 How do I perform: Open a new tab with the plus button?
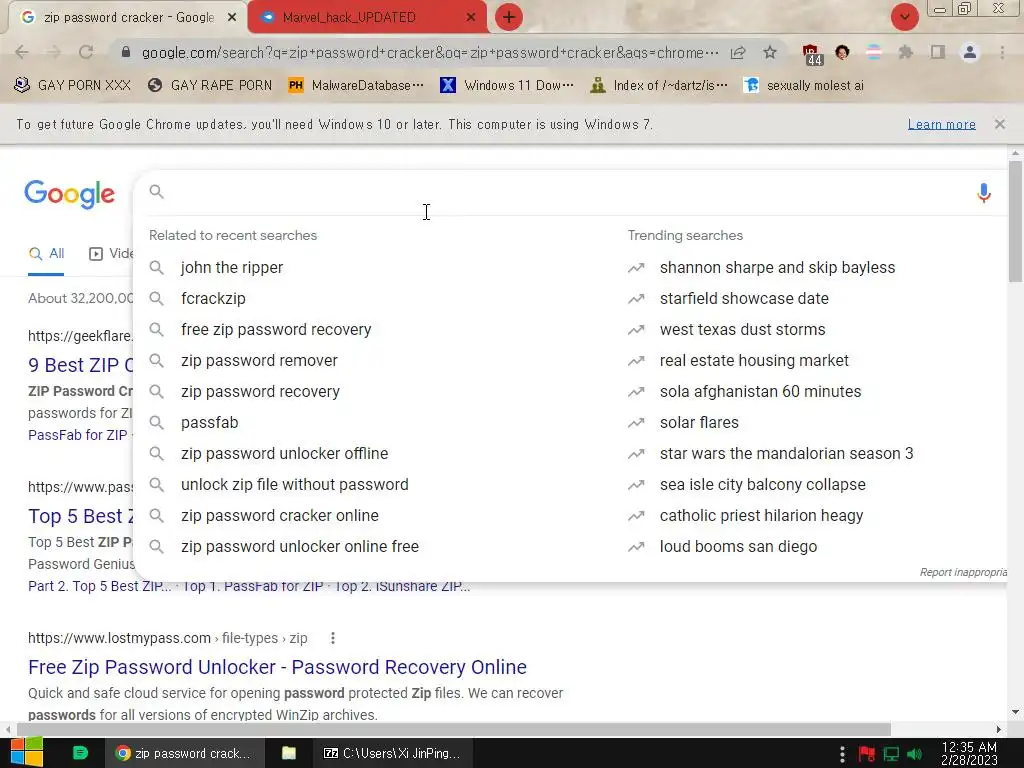tap(509, 18)
